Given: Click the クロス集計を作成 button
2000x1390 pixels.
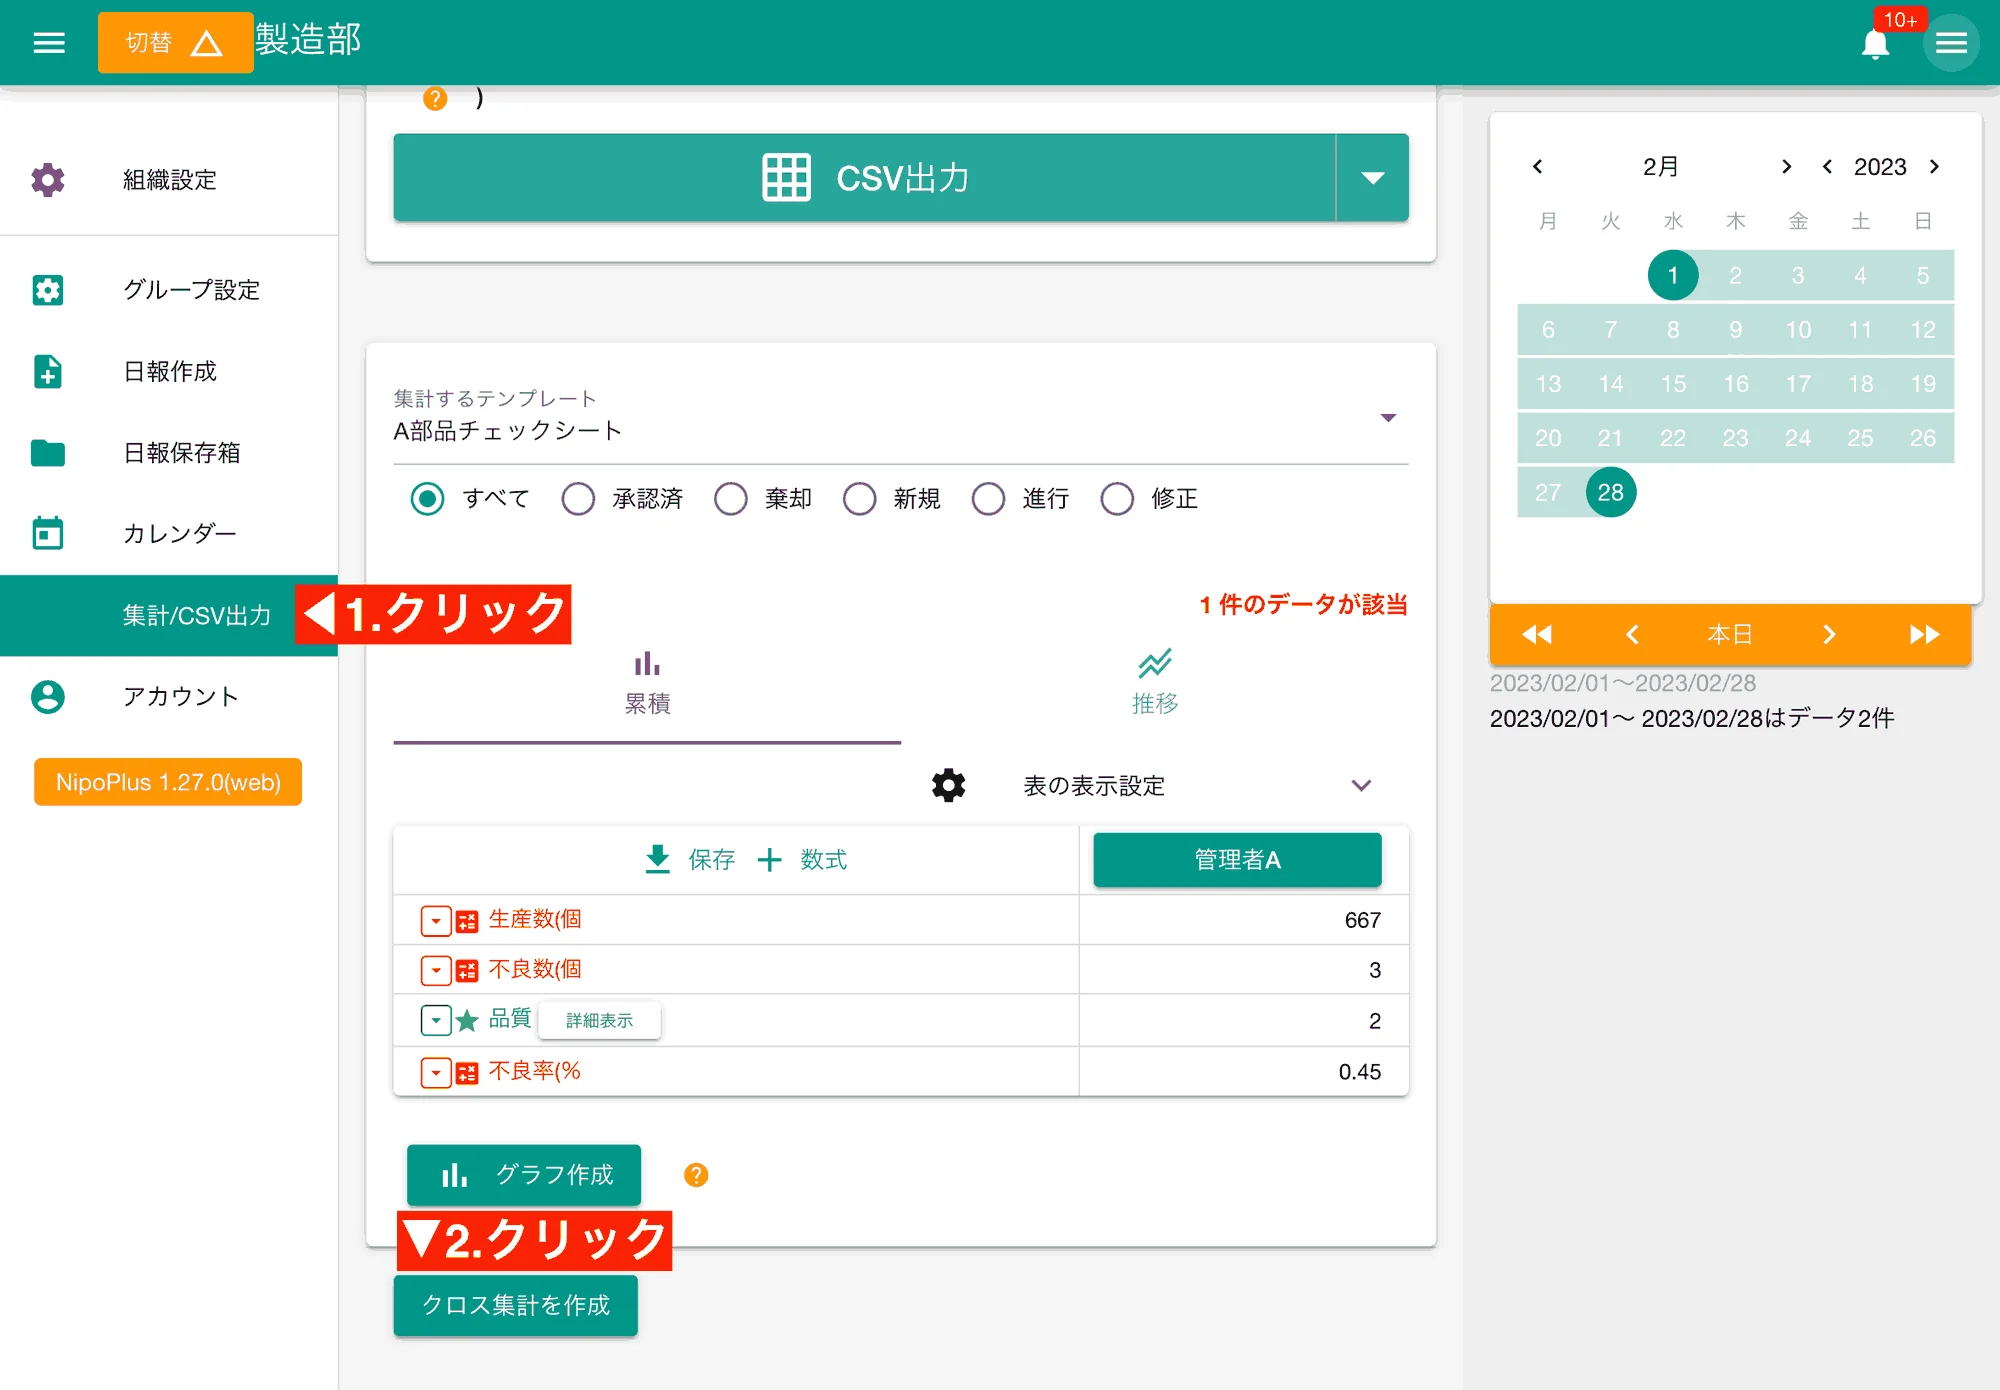Looking at the screenshot, I should tap(516, 1305).
